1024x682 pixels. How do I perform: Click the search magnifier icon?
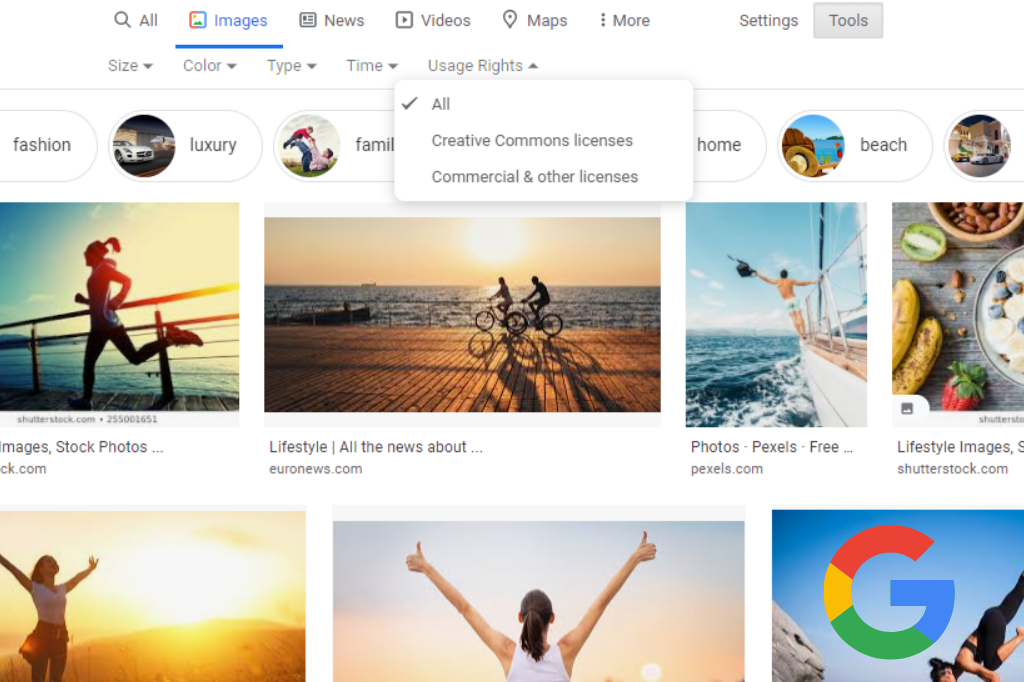point(122,19)
